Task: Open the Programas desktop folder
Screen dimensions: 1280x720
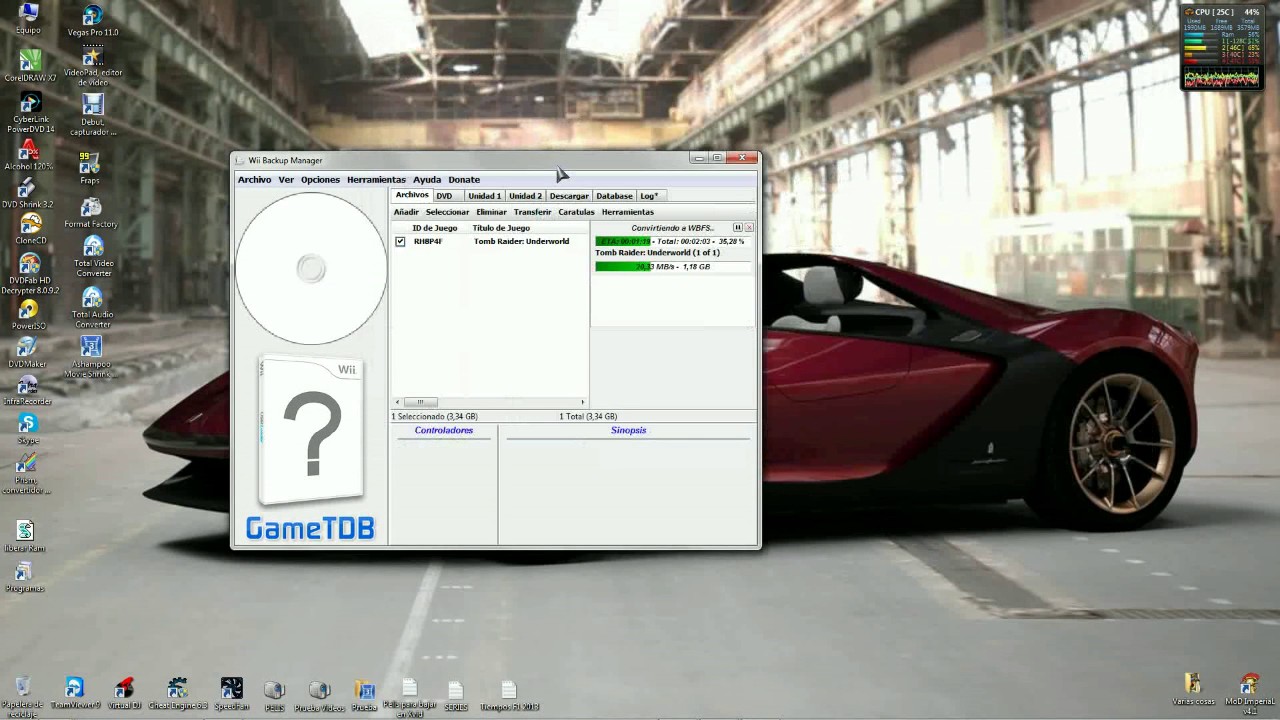Action: [25, 577]
